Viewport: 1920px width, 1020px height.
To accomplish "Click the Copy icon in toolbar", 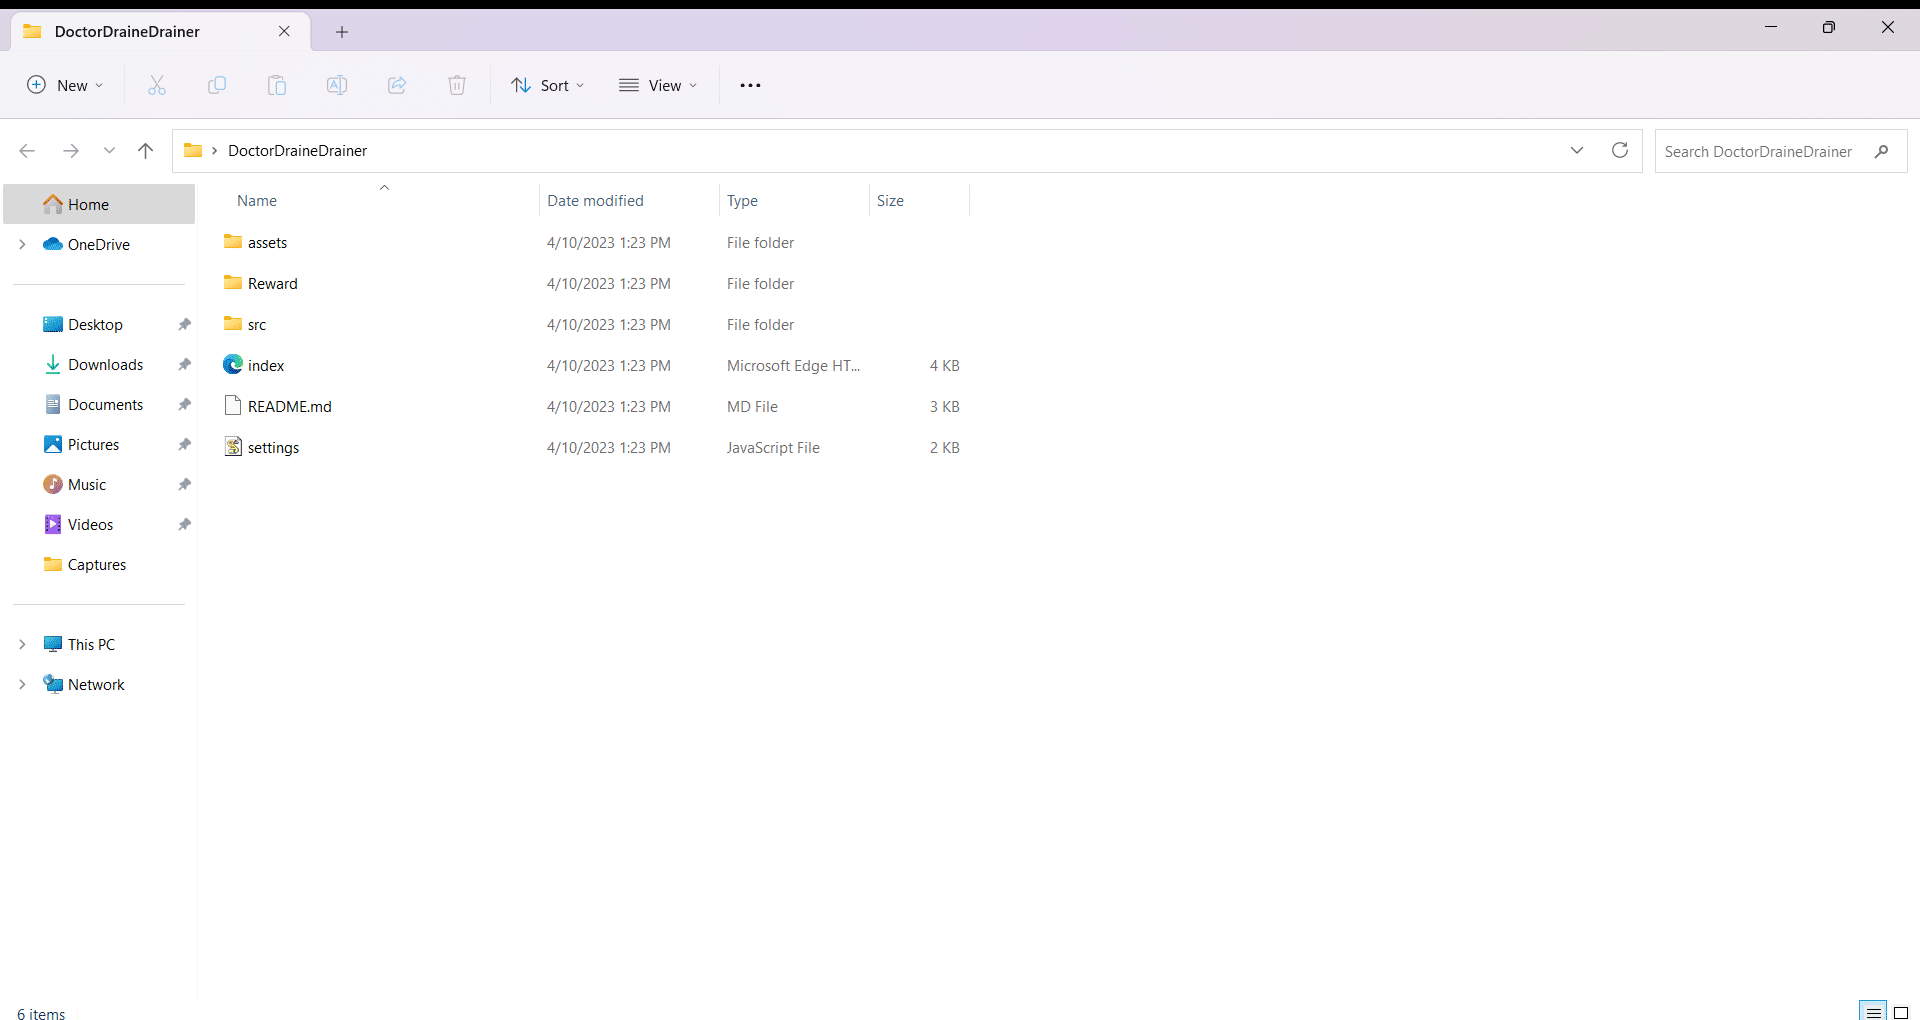I will click(217, 86).
